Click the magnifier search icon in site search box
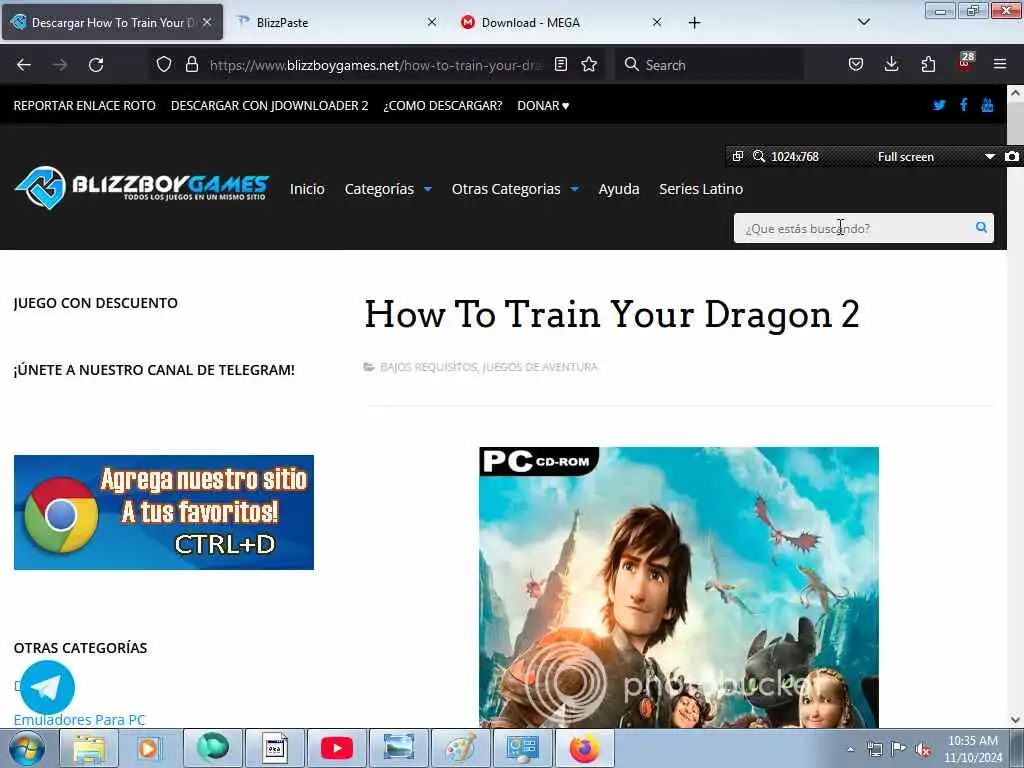1024x768 pixels. [981, 227]
